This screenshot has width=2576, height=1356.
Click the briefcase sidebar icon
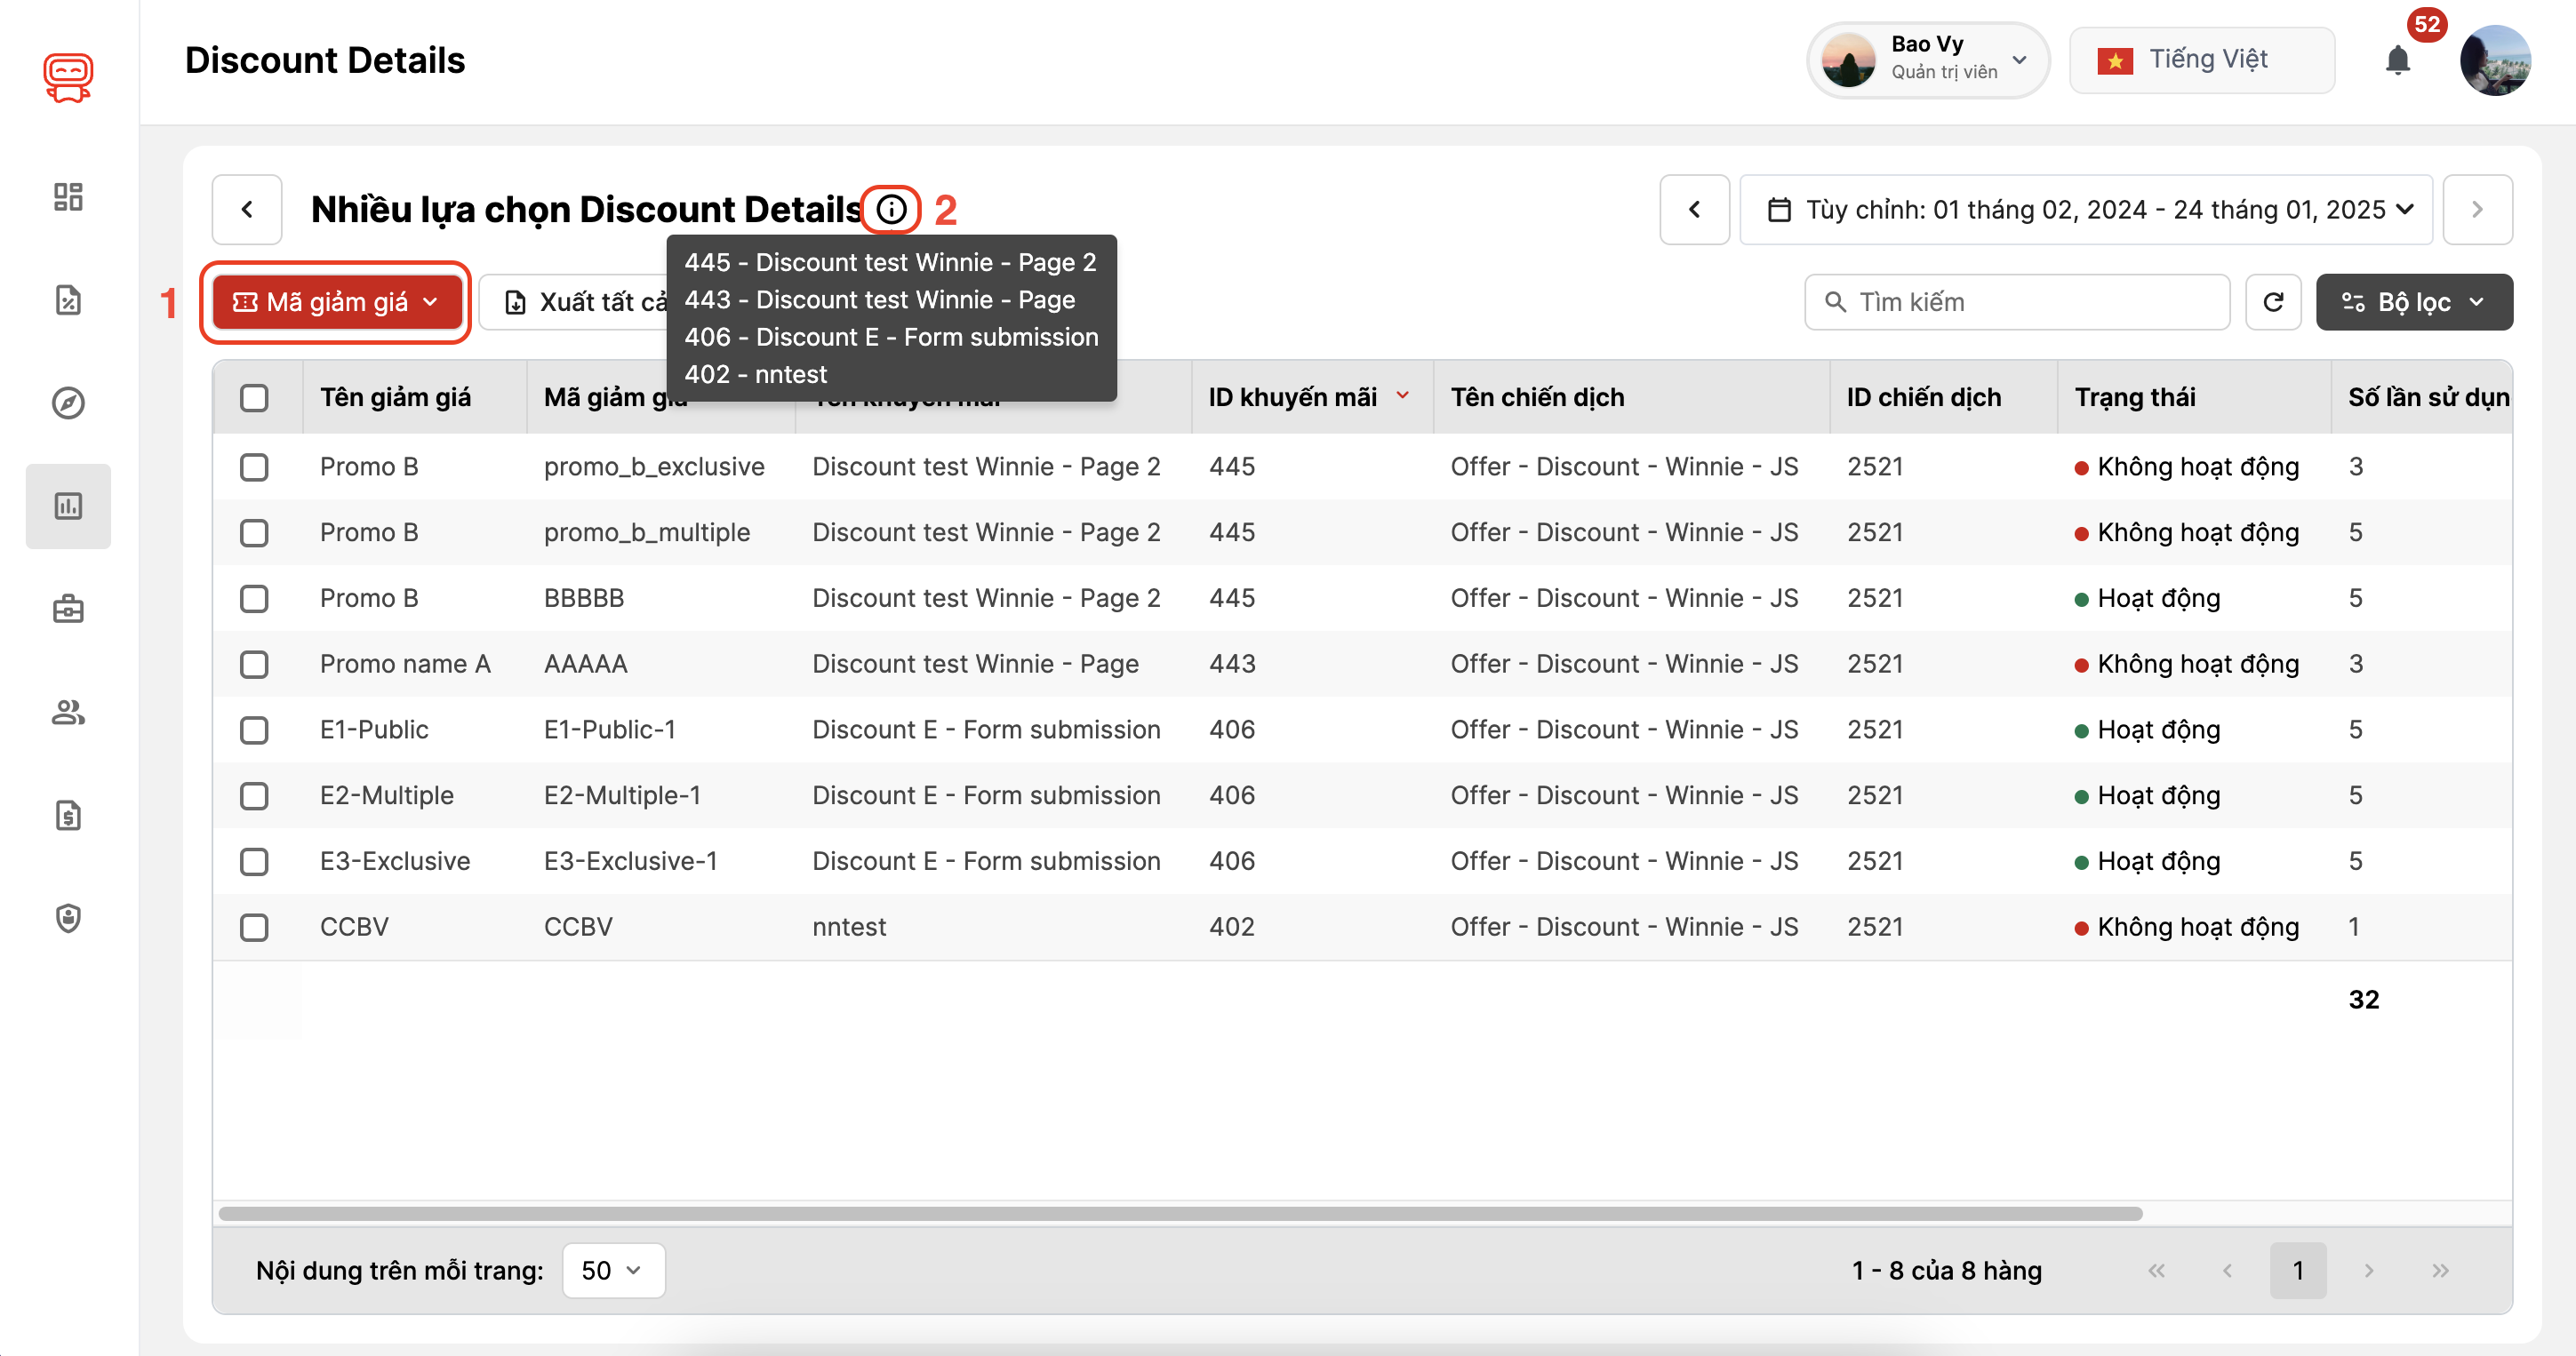[x=68, y=609]
